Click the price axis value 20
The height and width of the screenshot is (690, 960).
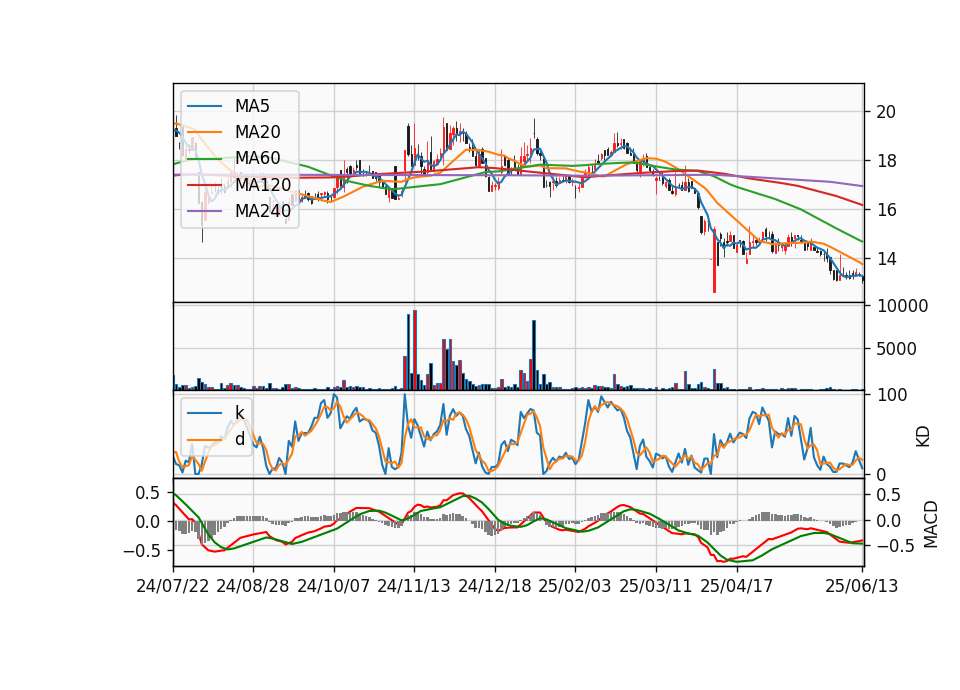[x=886, y=112]
